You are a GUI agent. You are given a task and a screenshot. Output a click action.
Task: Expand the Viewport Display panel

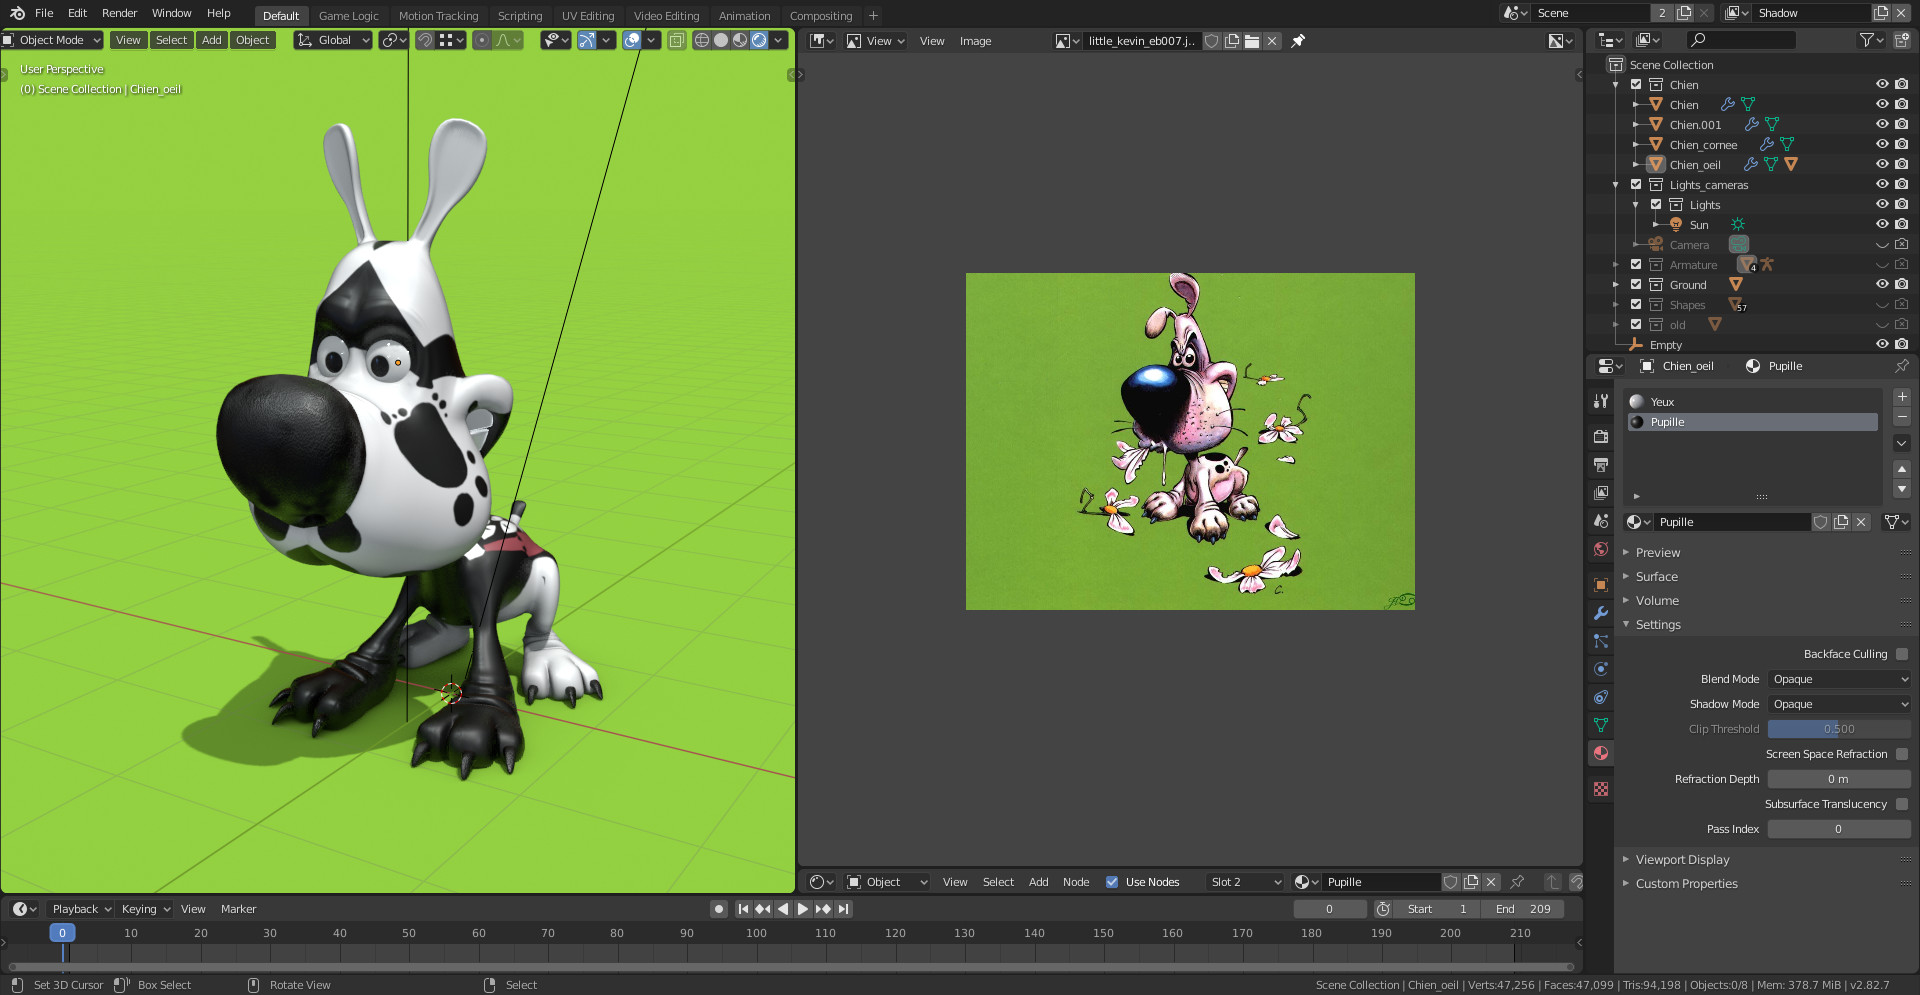pos(1682,860)
